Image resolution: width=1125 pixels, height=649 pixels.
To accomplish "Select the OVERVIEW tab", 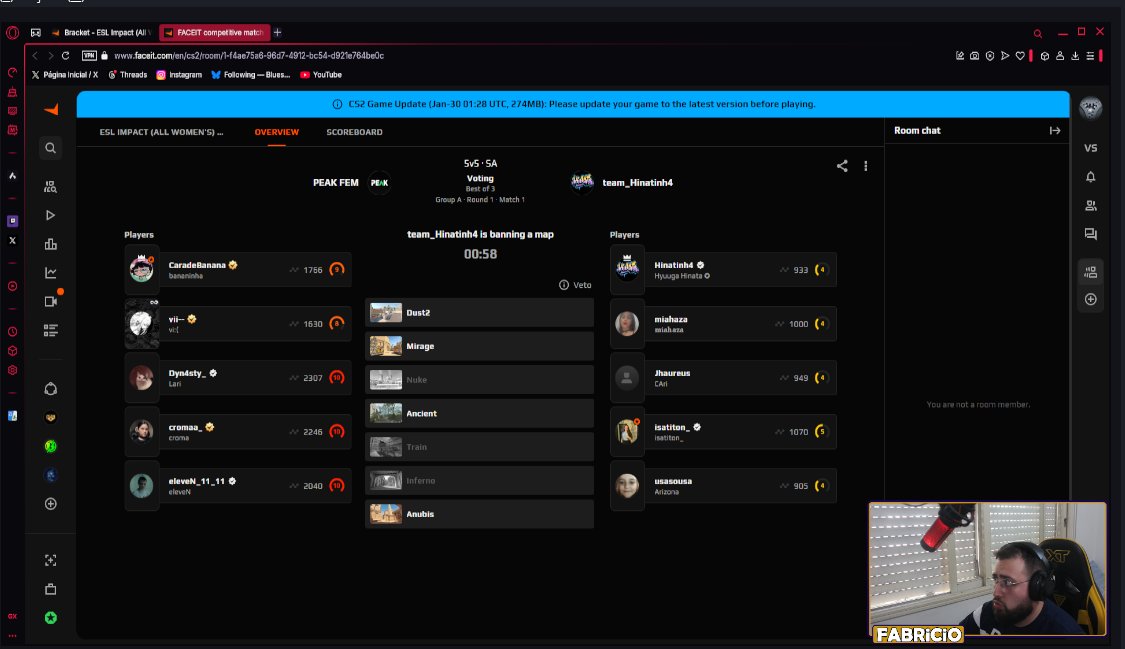I will pos(276,132).
